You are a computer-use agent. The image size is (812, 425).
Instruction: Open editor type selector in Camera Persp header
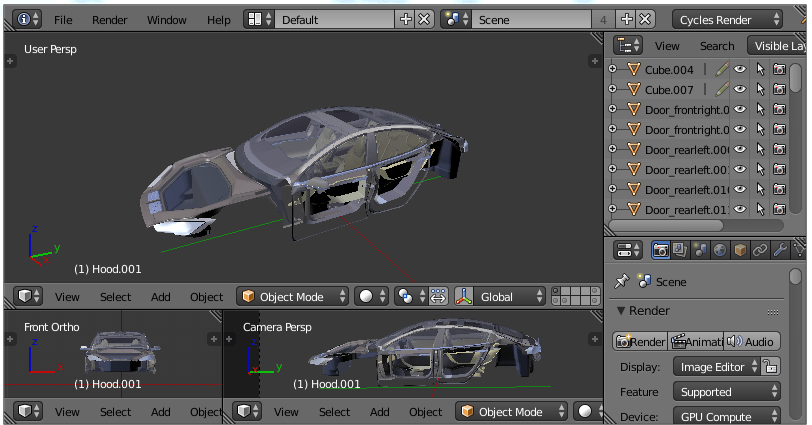(x=247, y=412)
